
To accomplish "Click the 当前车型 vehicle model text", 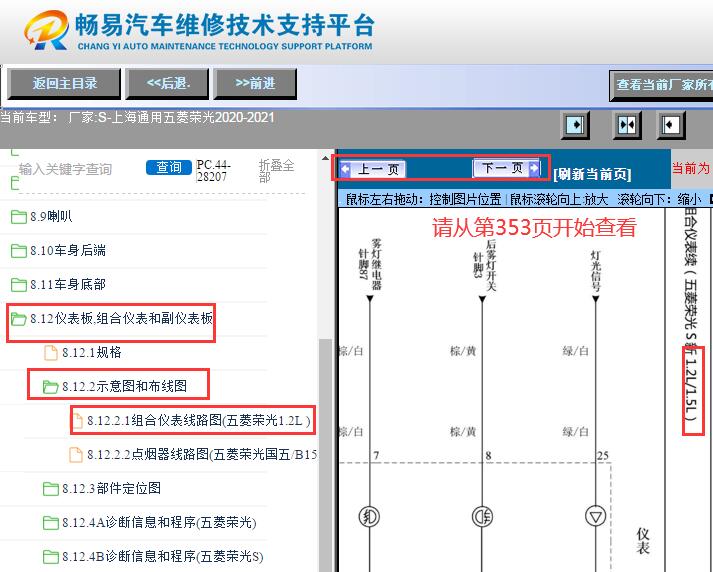I will pyautogui.click(x=137, y=117).
